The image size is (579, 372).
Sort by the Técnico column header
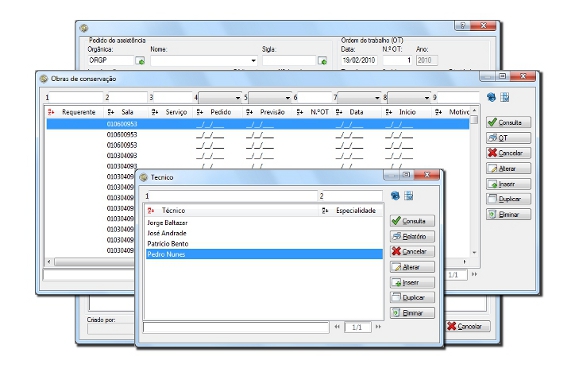(173, 211)
